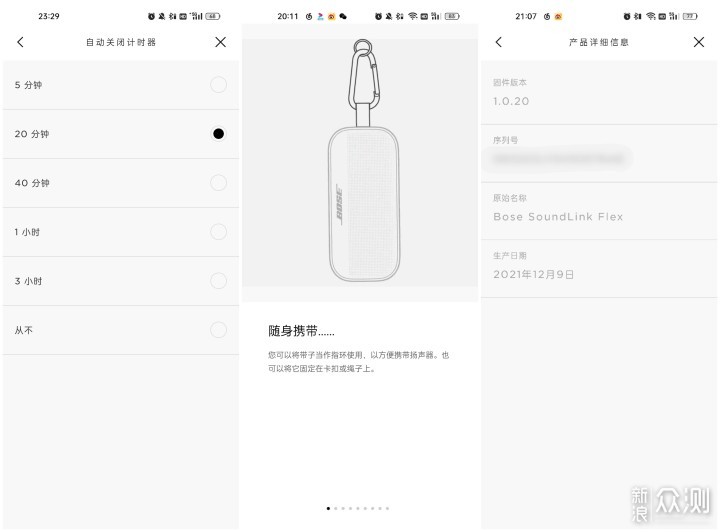Tap the blurred 序列号 field
Viewport: 720px width, 532px height.
tap(558, 159)
